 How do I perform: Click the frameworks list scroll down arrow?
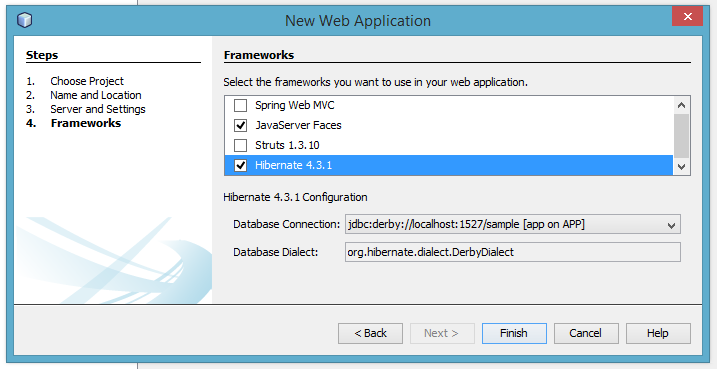point(681,167)
